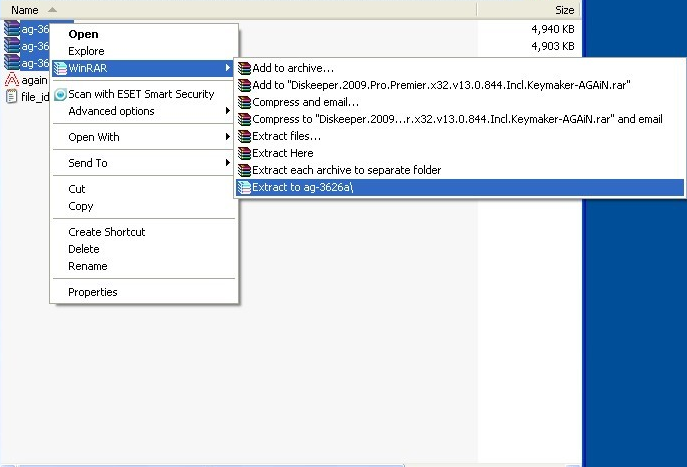Click the 'again' file name

(34, 80)
